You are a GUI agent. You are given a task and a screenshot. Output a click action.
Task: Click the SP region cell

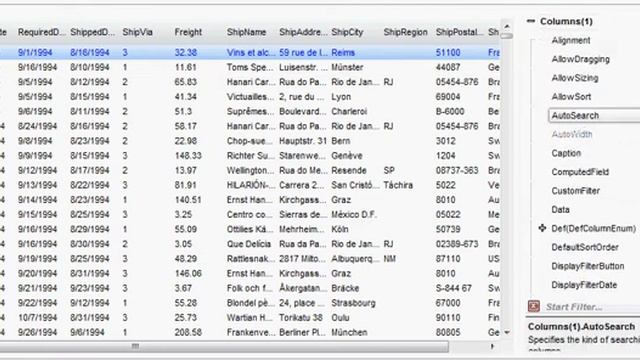(389, 170)
